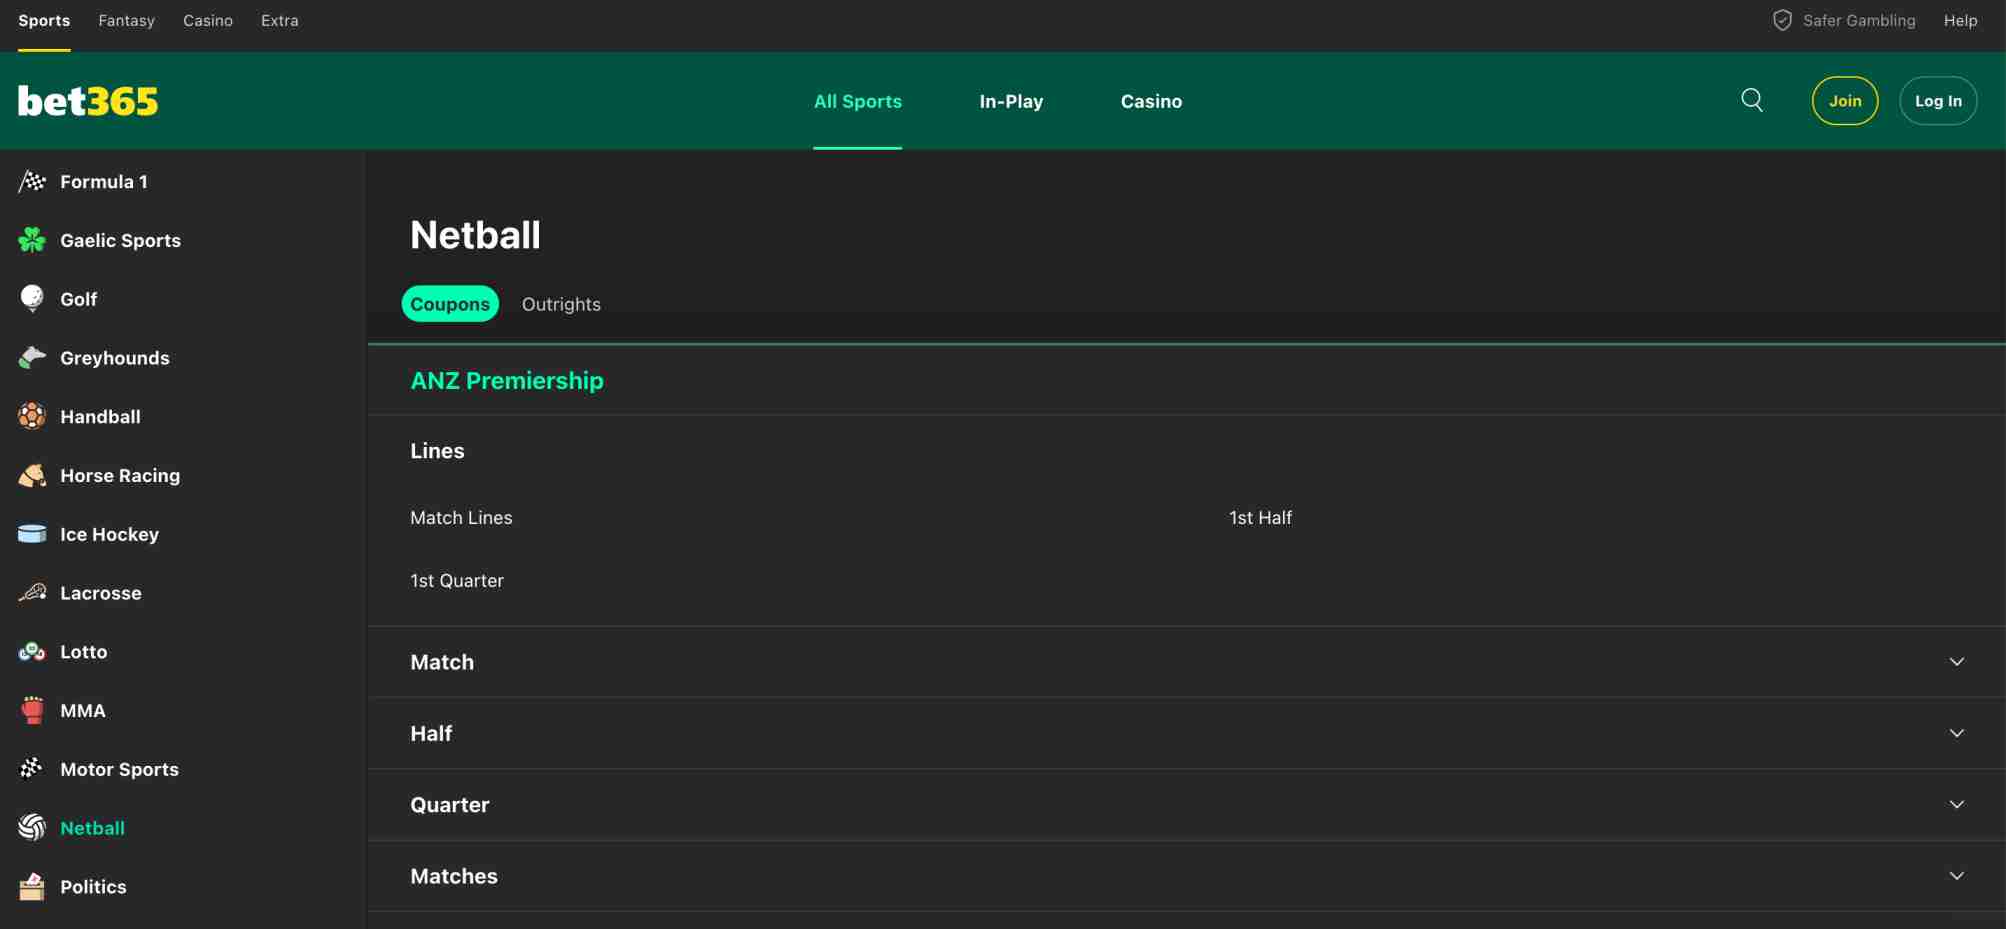Select Ice Hockey in the sidebar
The width and height of the screenshot is (2006, 929).
click(109, 535)
